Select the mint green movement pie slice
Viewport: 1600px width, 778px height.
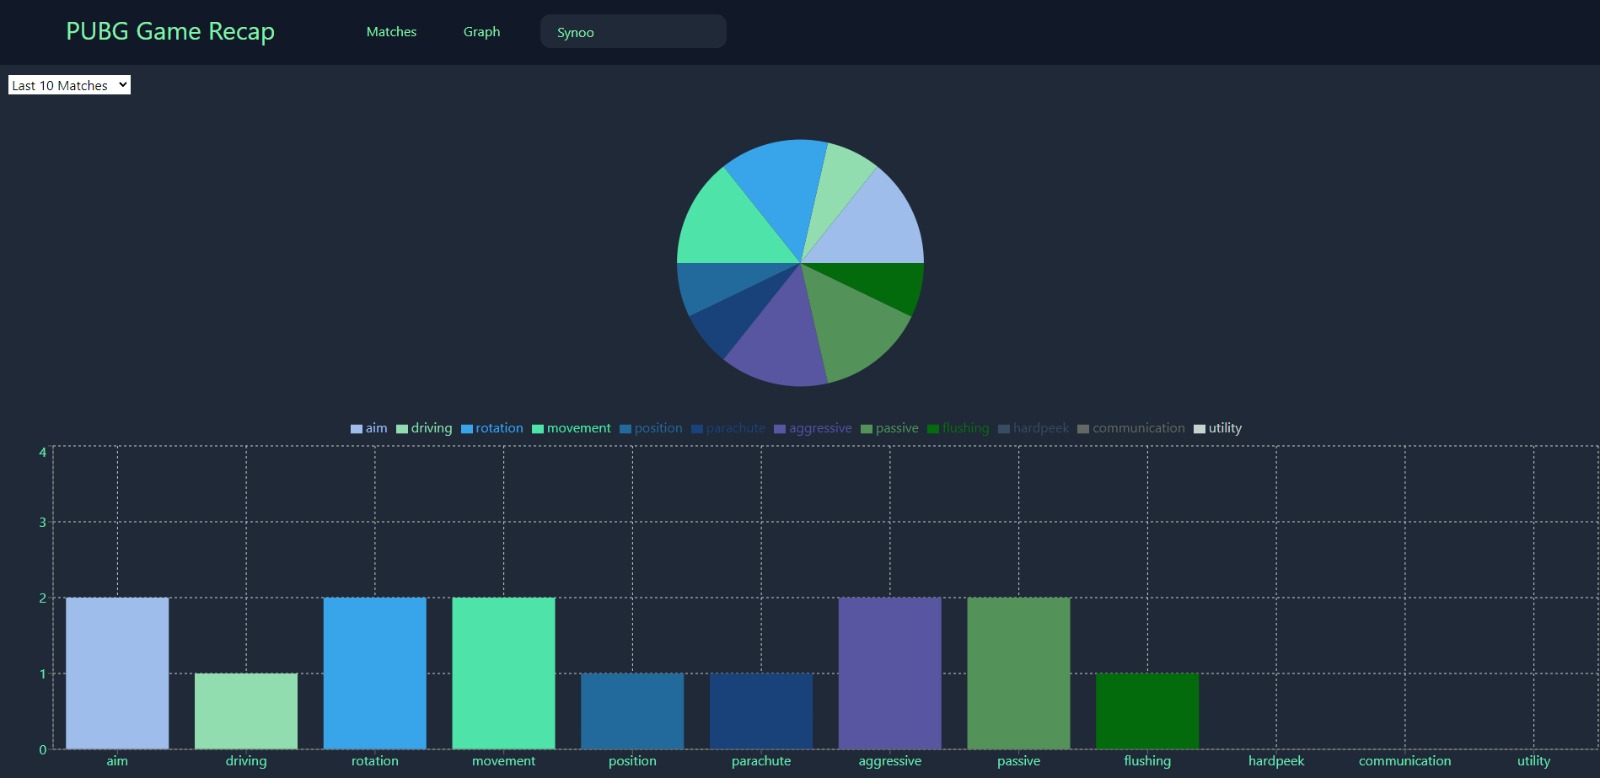730,225
